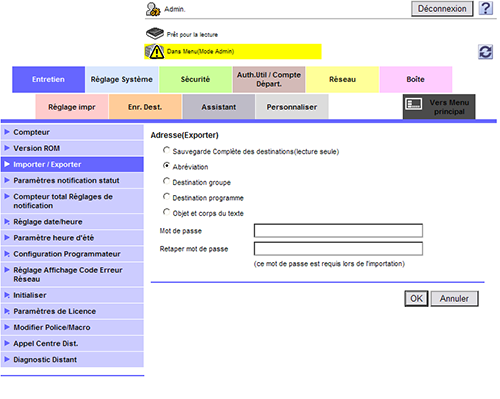Image resolution: width=500 pixels, height=399 pixels.
Task: Choose the Destination programme radio option
Action: point(166,196)
